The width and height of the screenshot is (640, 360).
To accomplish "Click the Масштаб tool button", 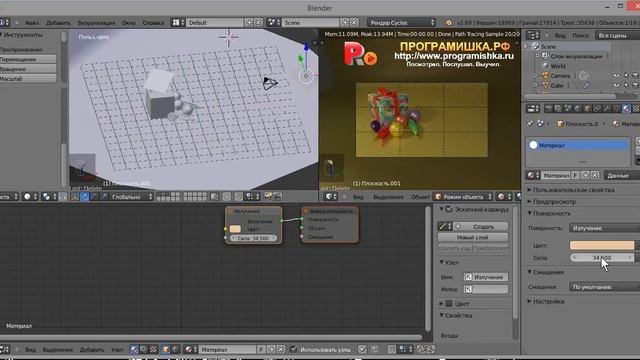I will [28, 78].
